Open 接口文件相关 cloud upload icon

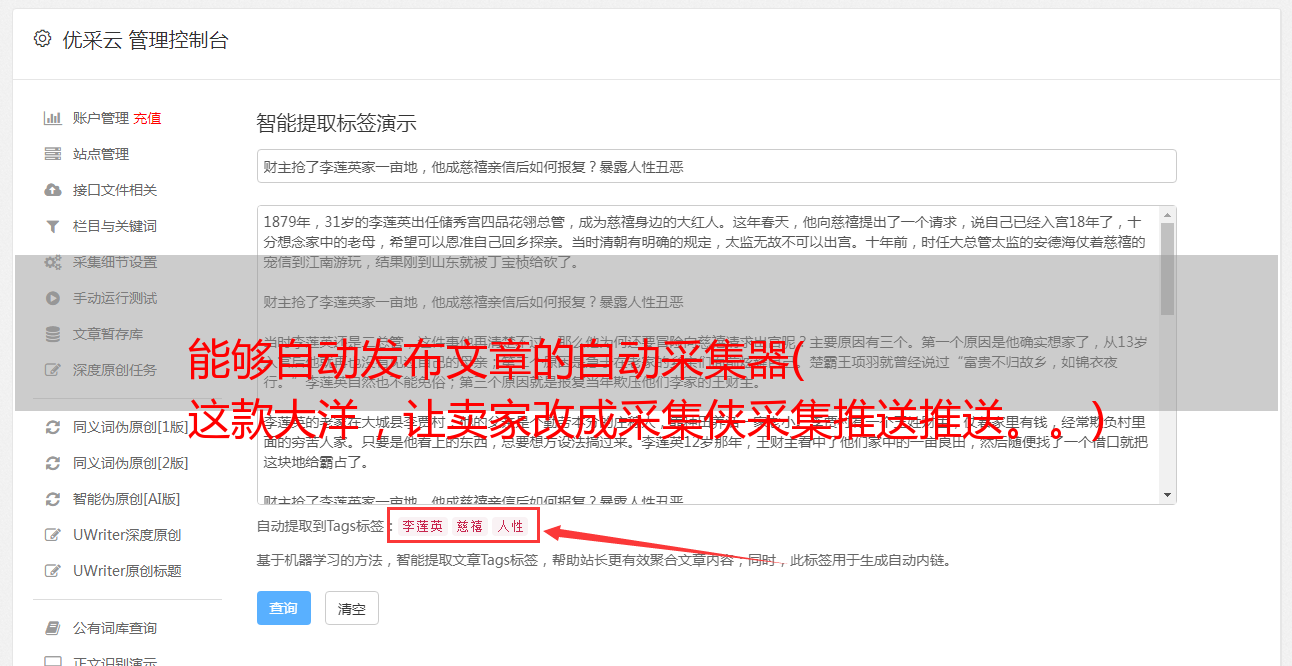click(x=53, y=190)
